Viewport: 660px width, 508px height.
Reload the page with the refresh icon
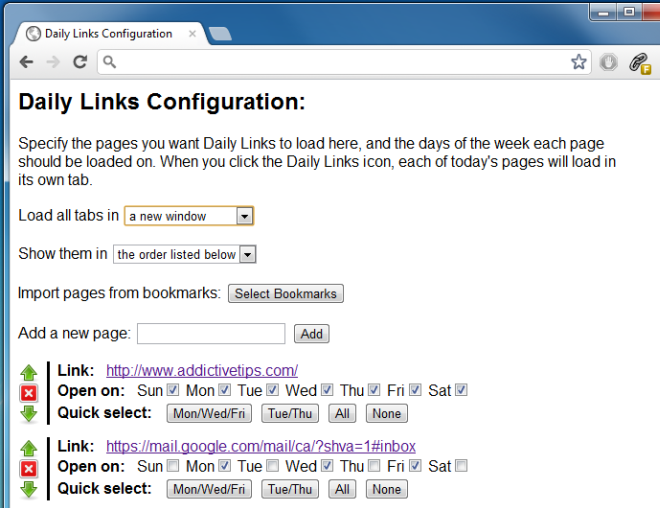click(x=80, y=62)
